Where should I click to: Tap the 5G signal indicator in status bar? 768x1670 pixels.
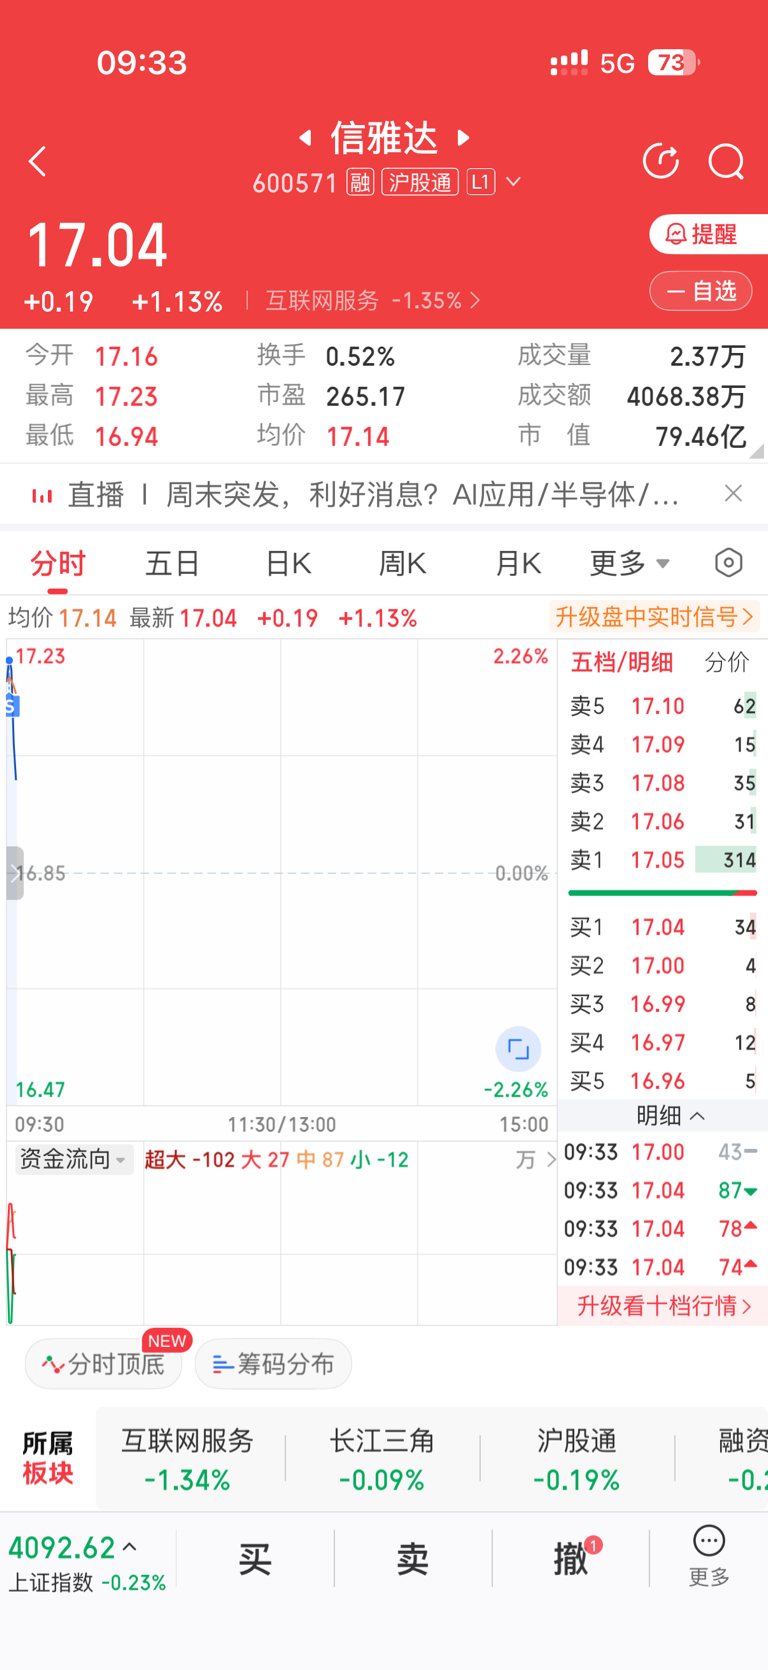[x=618, y=64]
